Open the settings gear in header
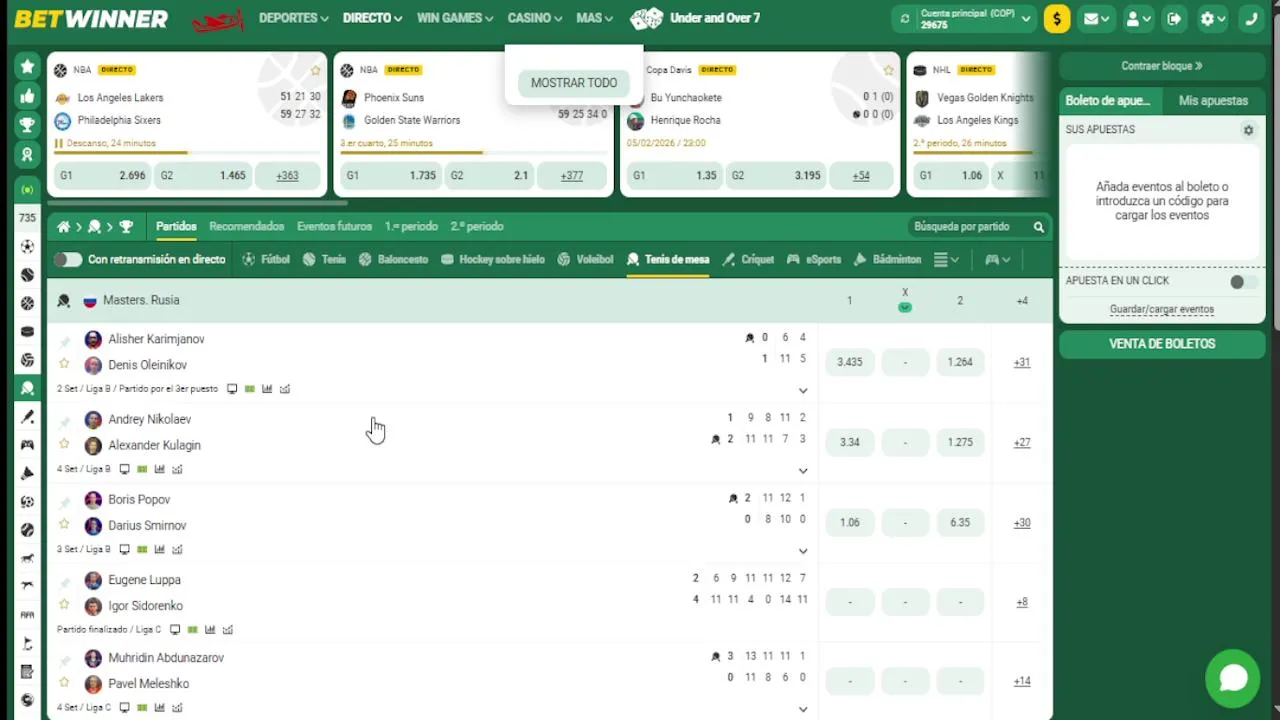1280x720 pixels. coord(1212,18)
